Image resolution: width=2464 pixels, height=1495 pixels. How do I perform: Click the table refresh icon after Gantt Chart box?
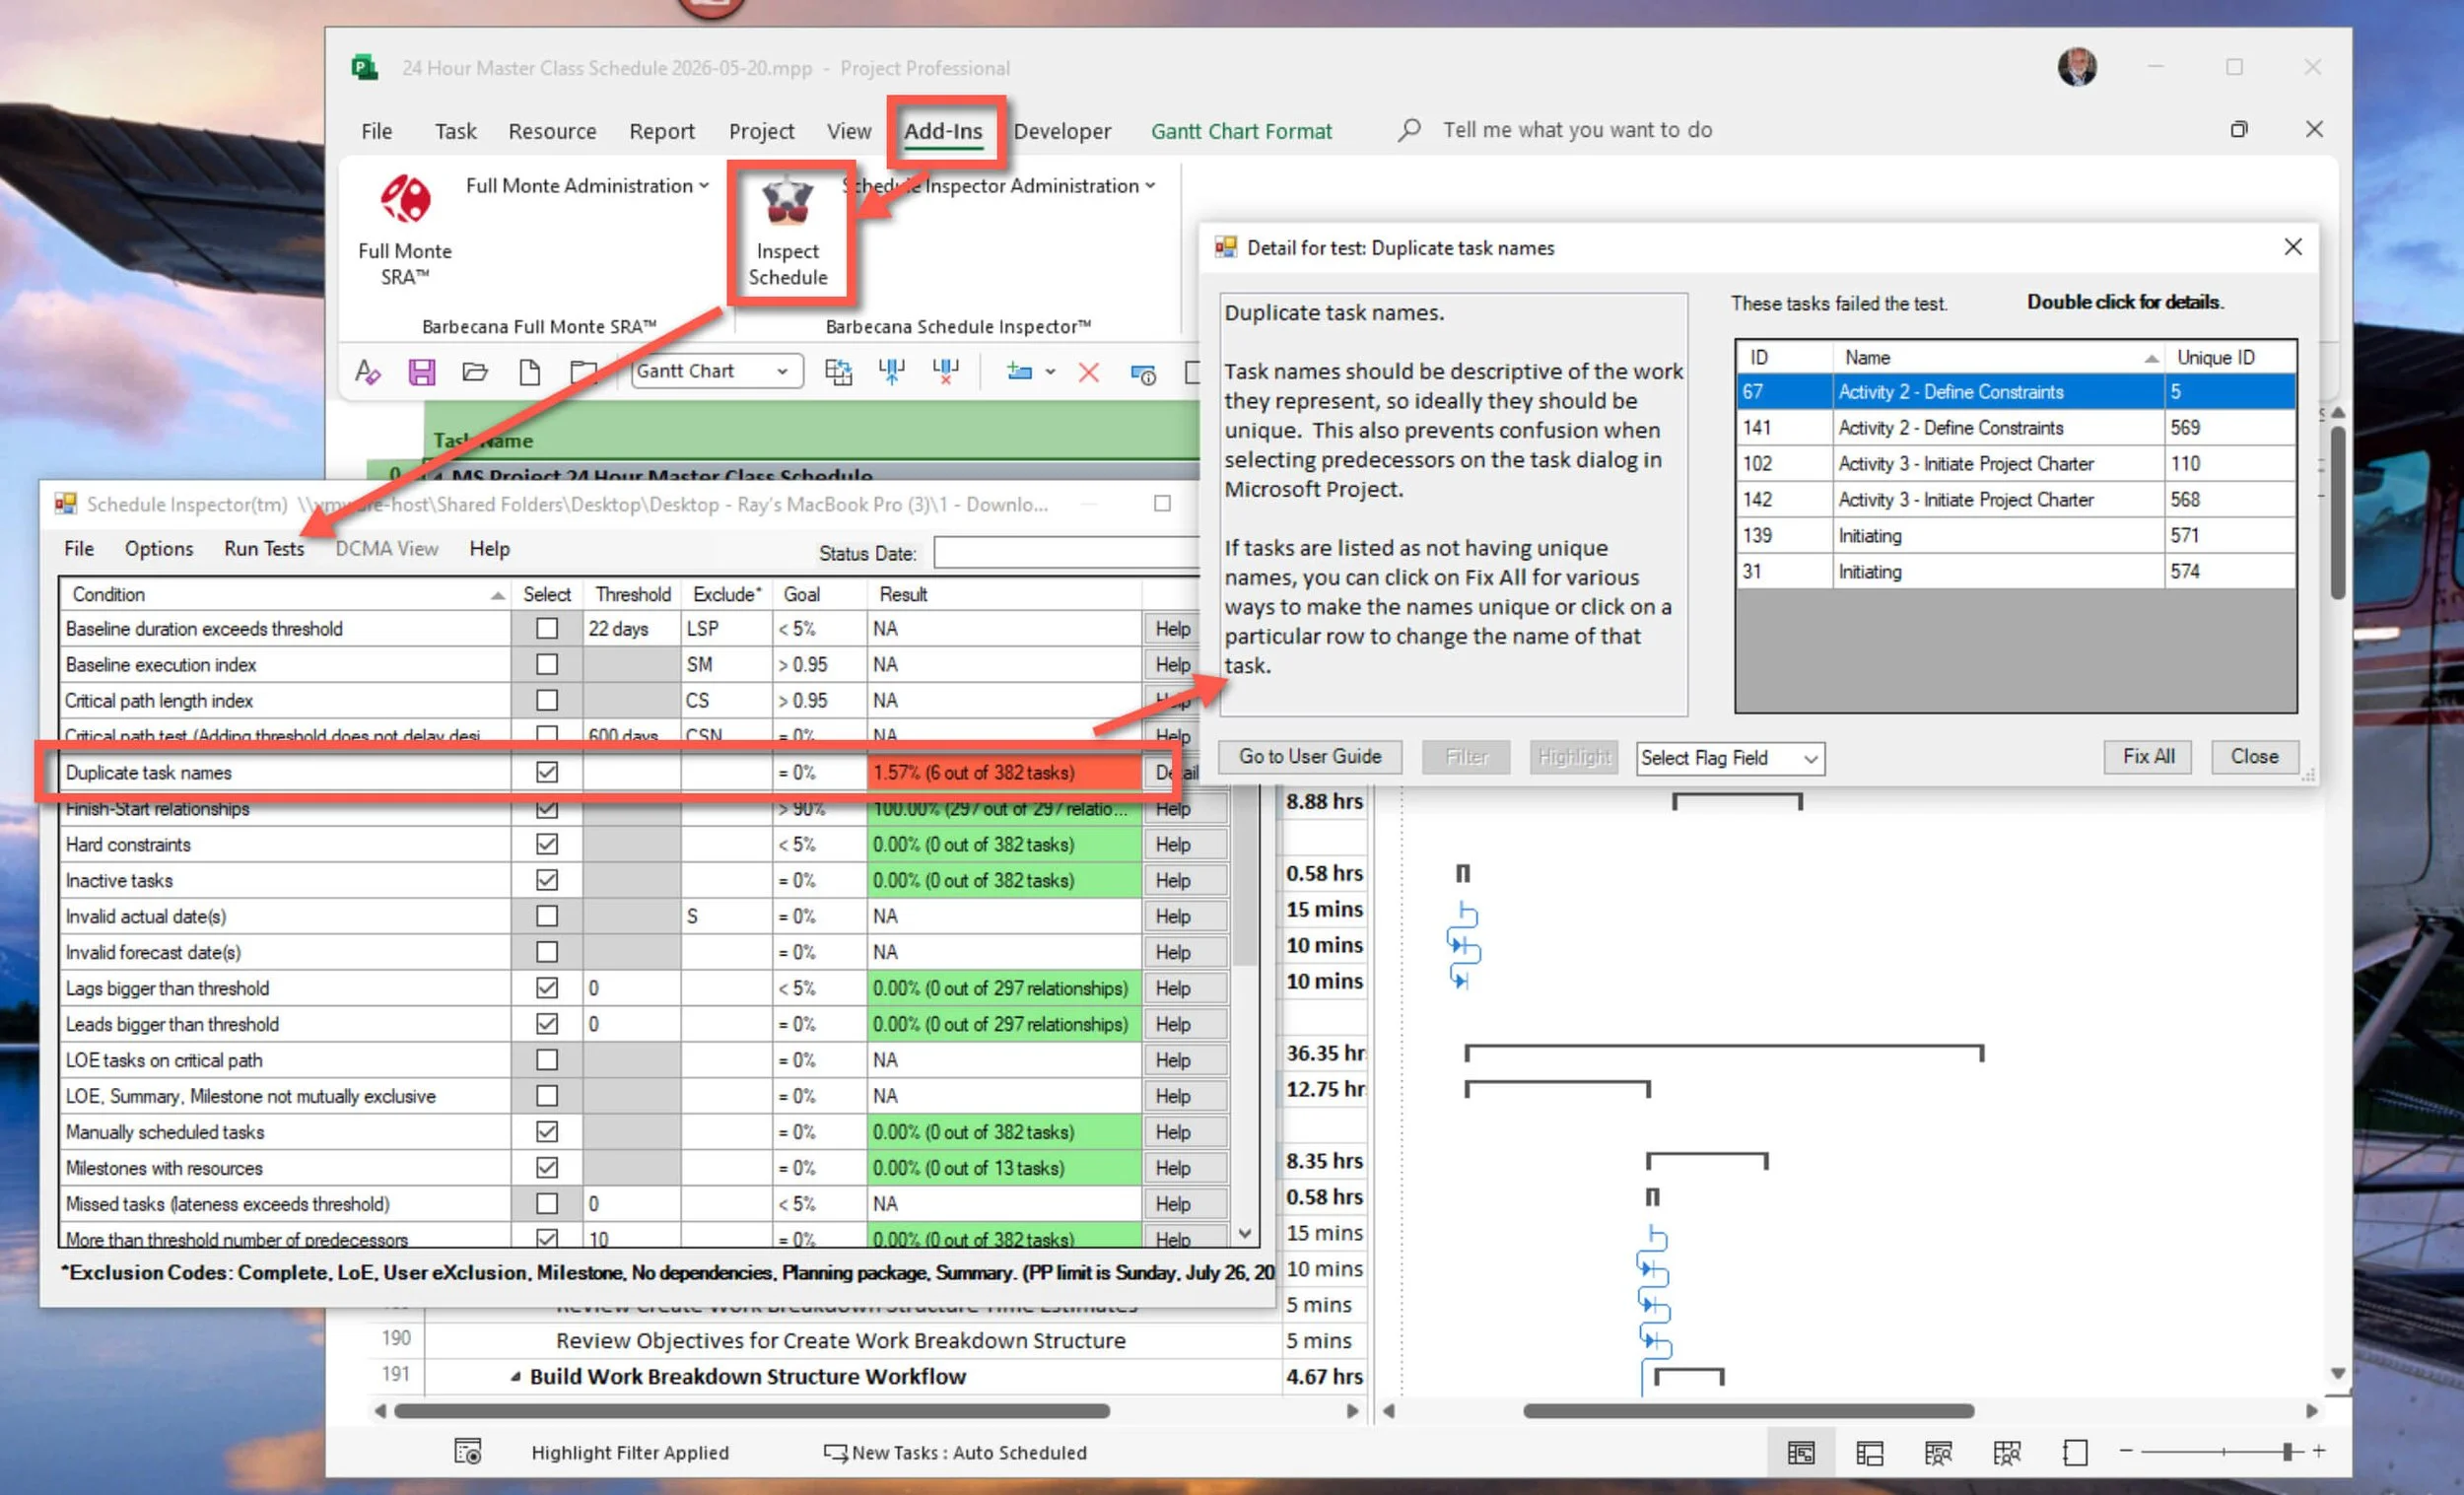(x=838, y=372)
